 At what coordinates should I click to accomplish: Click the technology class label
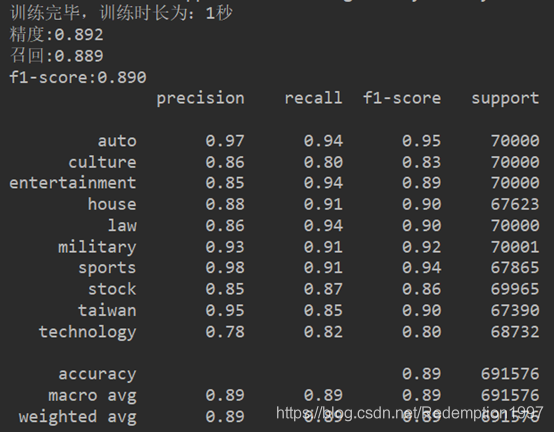pyautogui.click(x=87, y=332)
